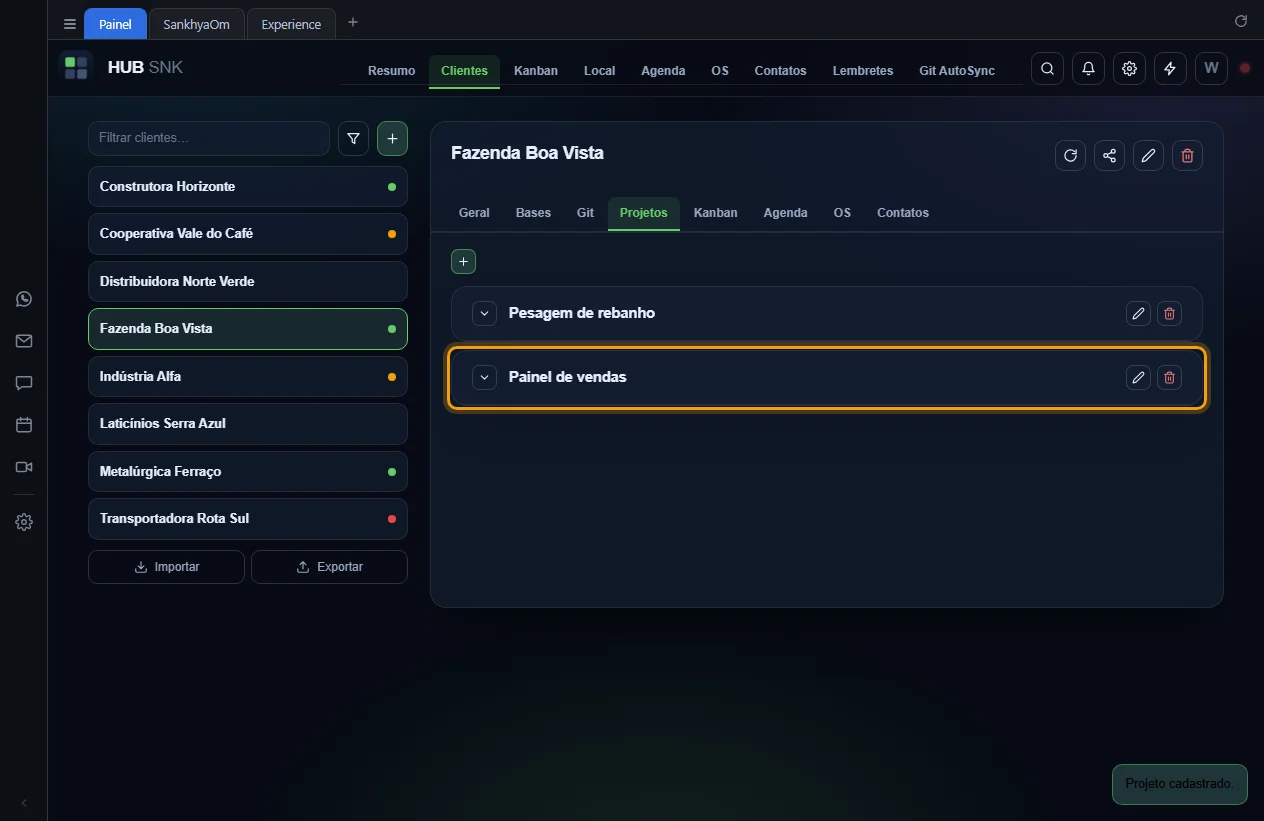Open the Local navigation tab
This screenshot has height=821, width=1264.
599,71
